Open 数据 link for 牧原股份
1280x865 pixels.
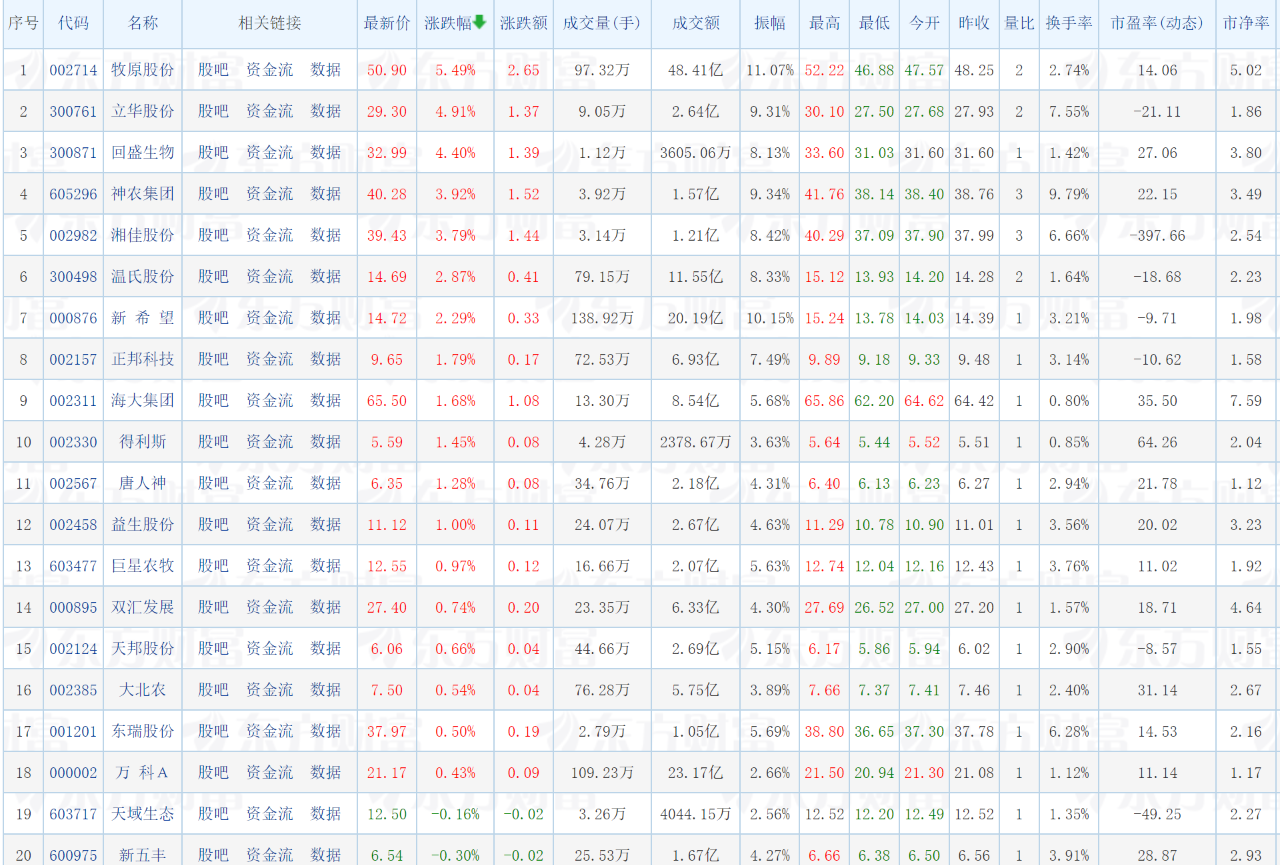click(326, 70)
